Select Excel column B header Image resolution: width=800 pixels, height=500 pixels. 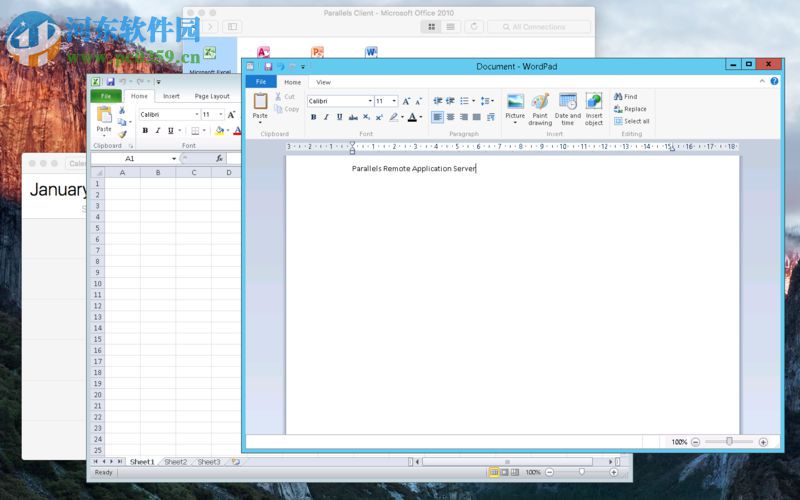click(x=158, y=172)
